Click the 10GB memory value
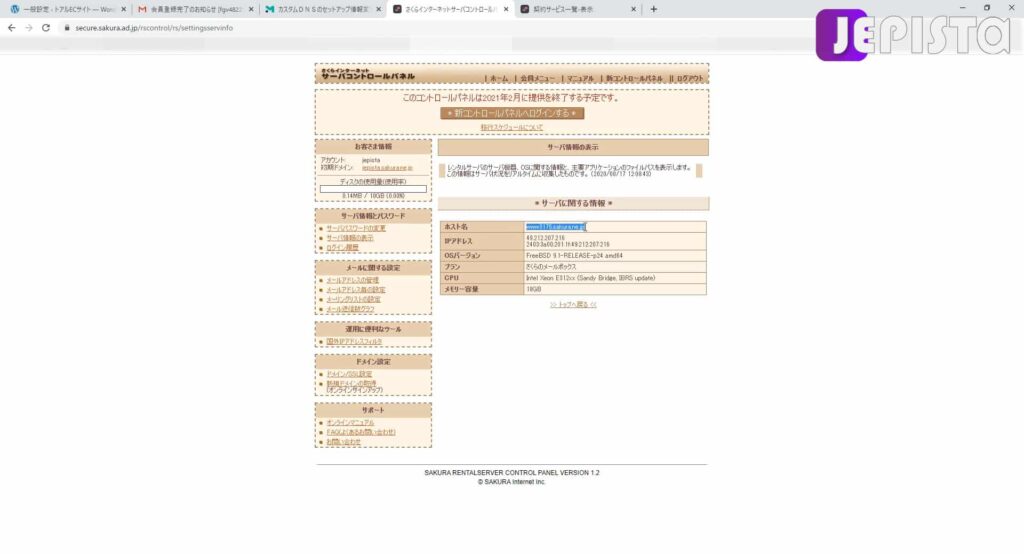Image resolution: width=1024 pixels, height=554 pixels. tap(534, 289)
